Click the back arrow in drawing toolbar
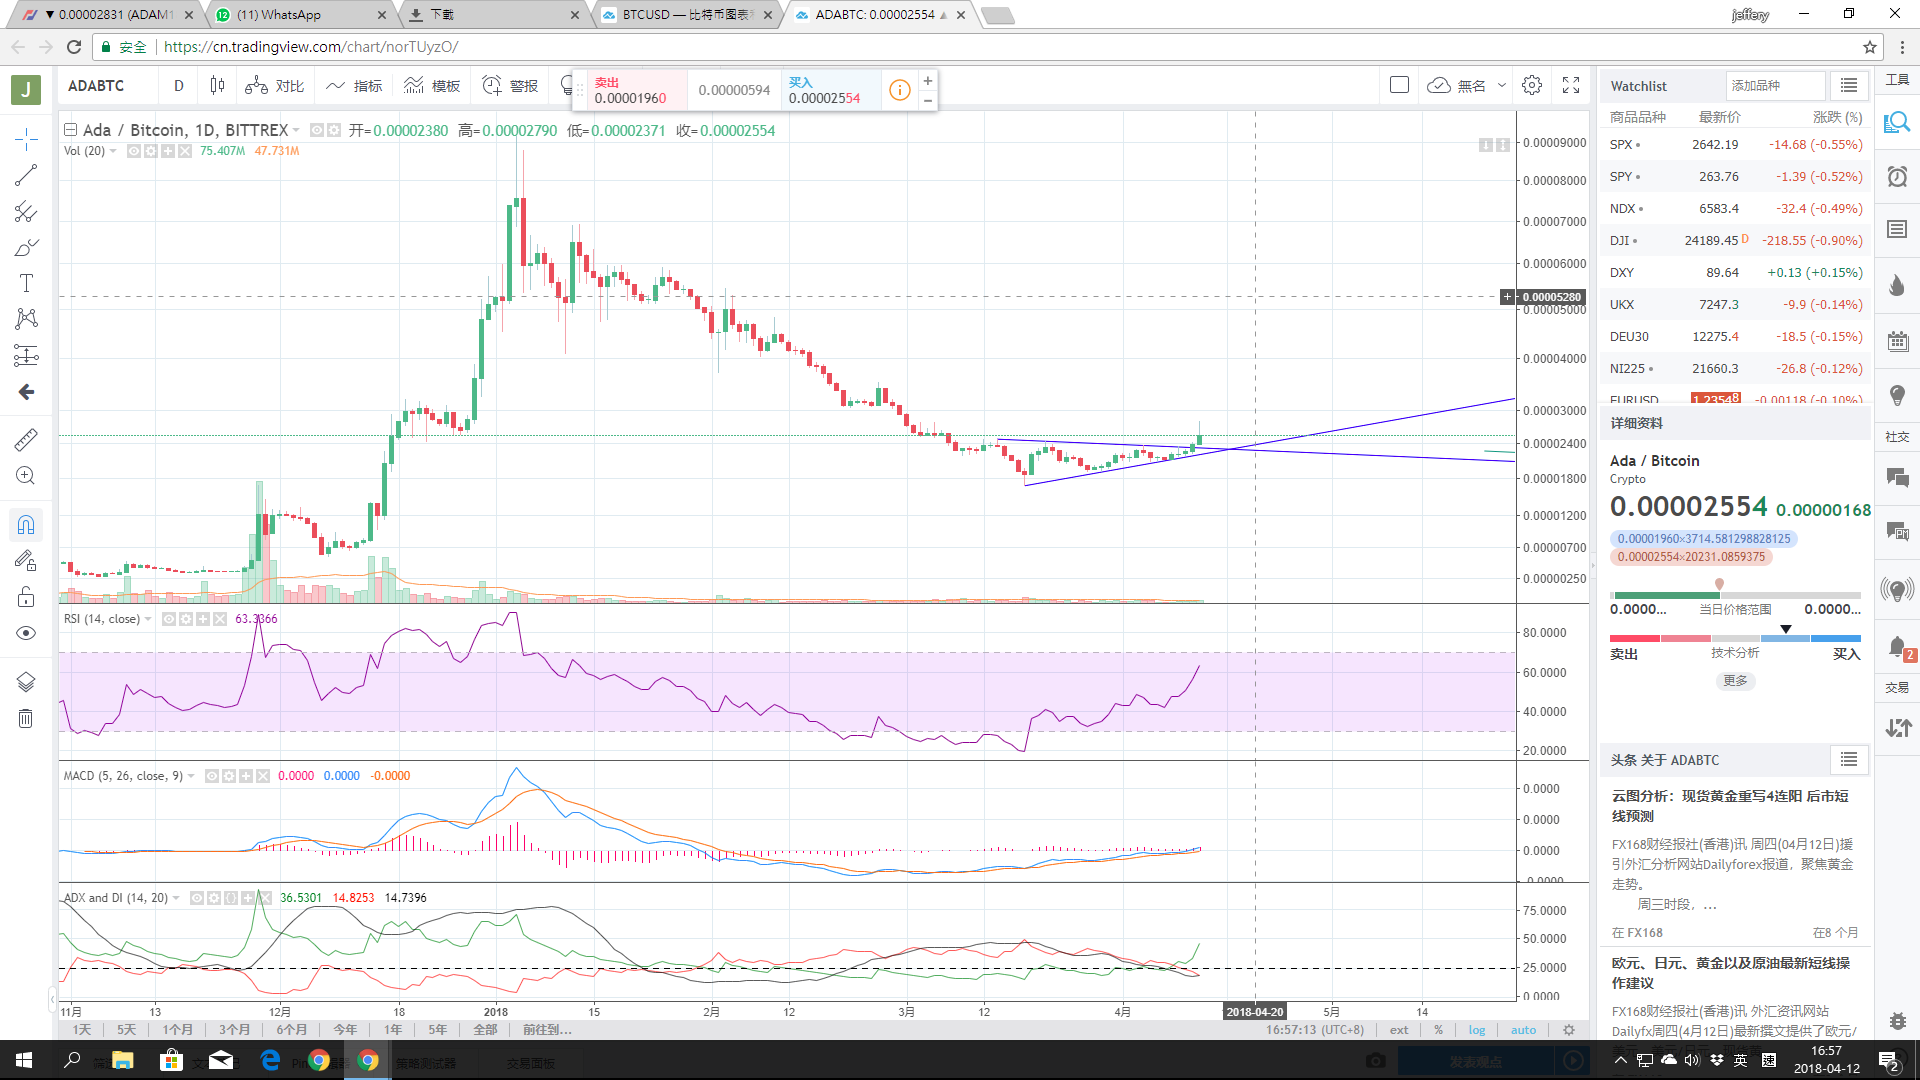This screenshot has width=1920, height=1080. tap(26, 392)
